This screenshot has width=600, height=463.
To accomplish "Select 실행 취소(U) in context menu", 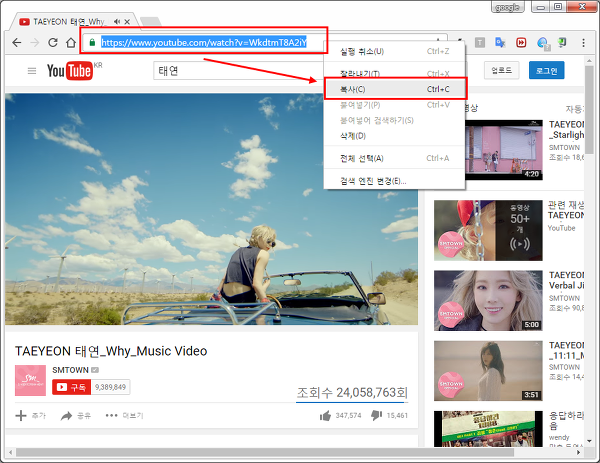I will 395,52.
